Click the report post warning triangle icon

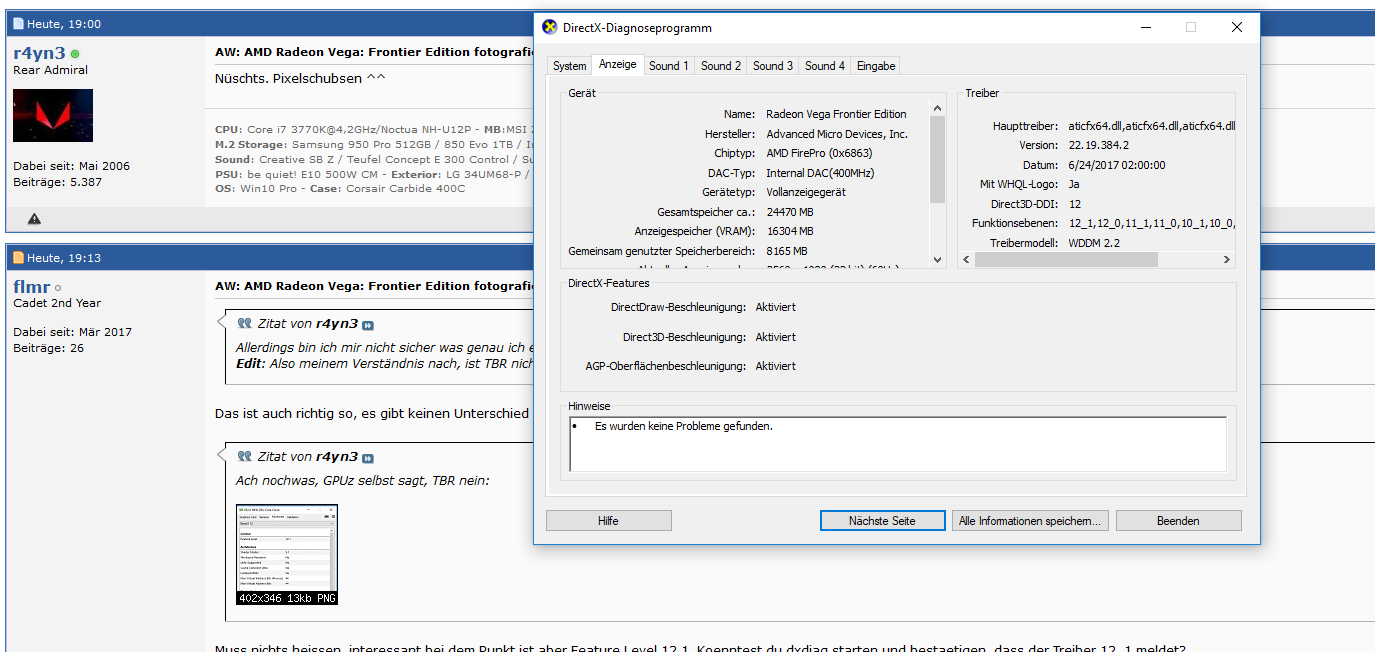(x=34, y=218)
